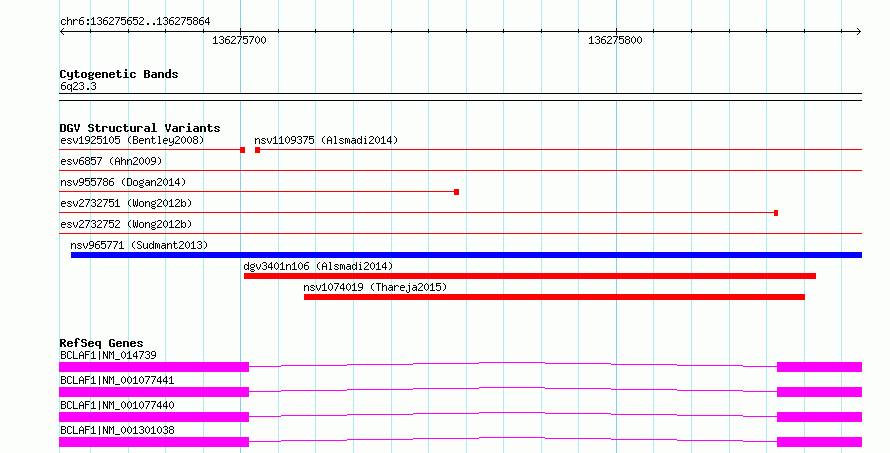The image size is (890, 453).
Task: Select the 6q23.3 band label
Action: click(78, 86)
